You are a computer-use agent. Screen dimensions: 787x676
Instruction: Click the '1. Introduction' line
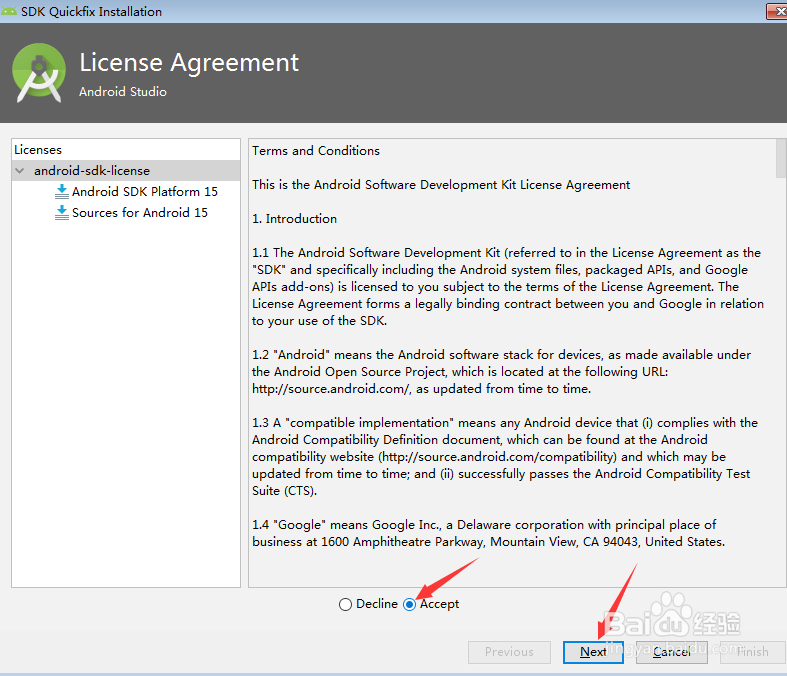point(294,219)
